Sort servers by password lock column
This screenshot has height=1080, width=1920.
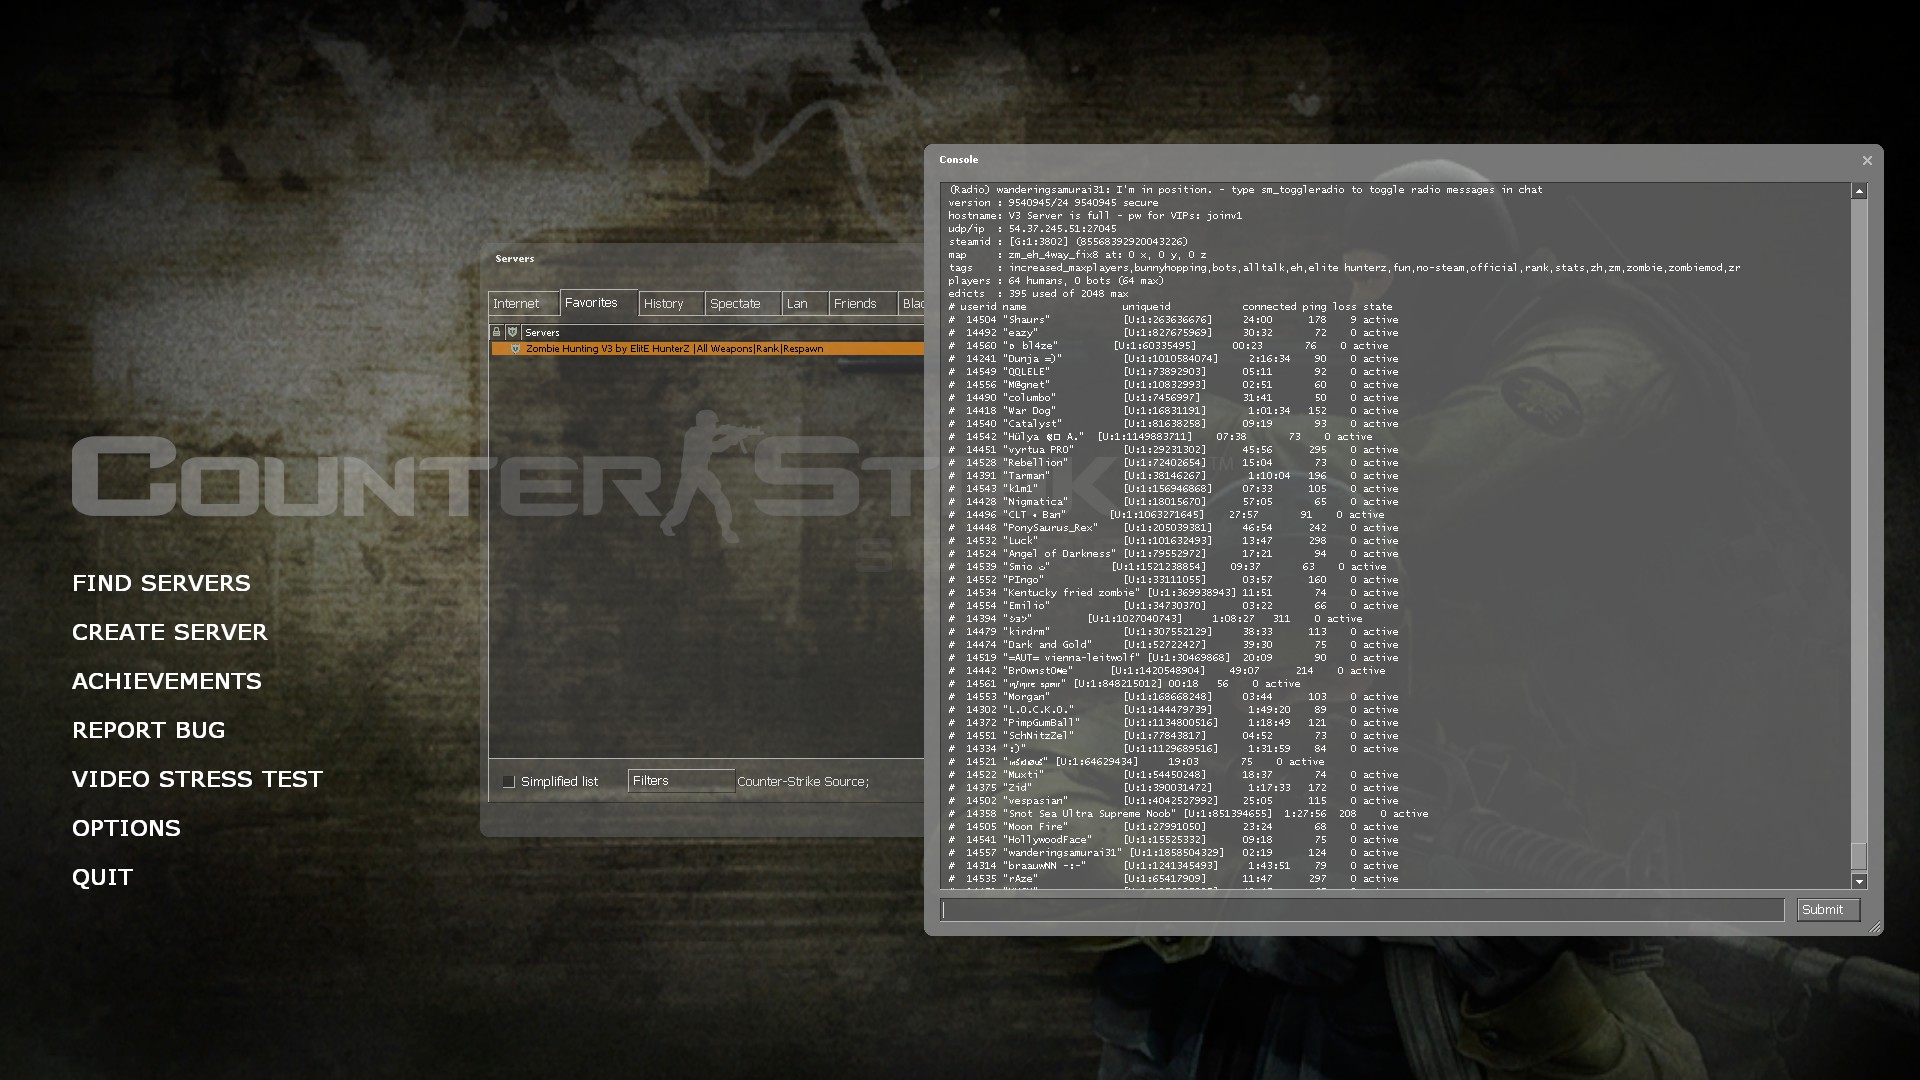[496, 332]
